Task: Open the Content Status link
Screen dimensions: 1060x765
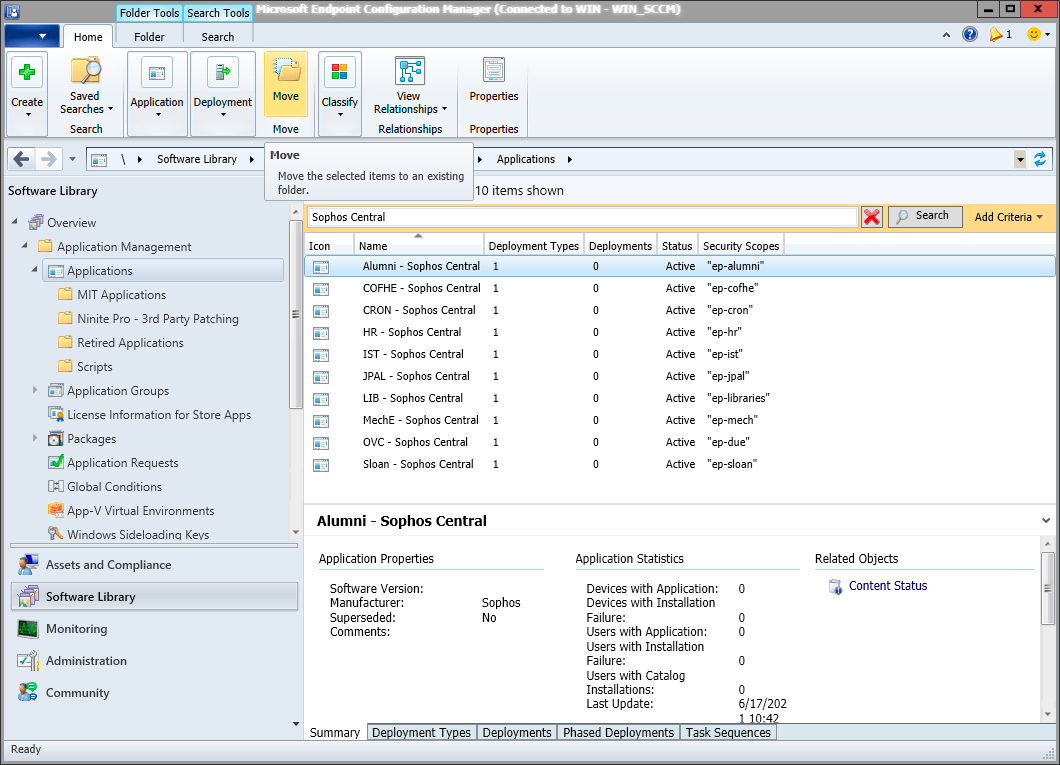Action: coord(888,586)
